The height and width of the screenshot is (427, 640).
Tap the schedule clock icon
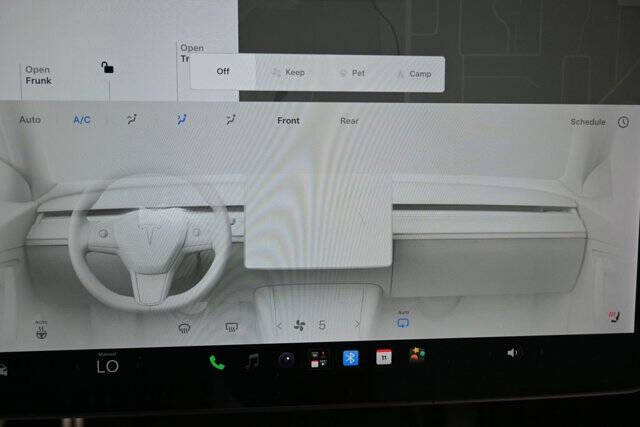pyautogui.click(x=623, y=122)
